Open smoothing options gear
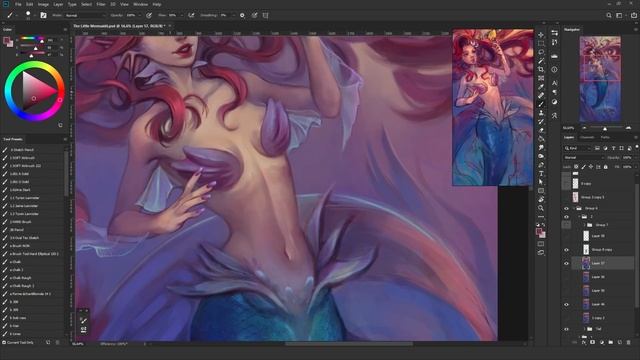Screen dimensions: 640x360 coord(242,15)
